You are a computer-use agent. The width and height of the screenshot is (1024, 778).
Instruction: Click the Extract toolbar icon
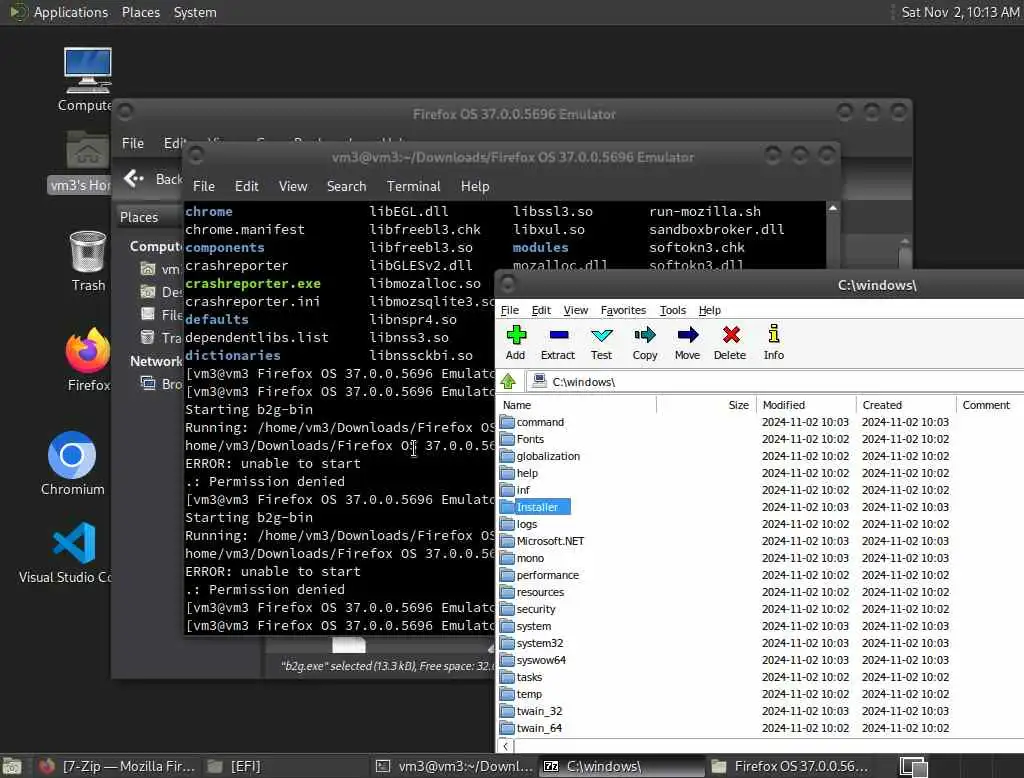(558, 342)
